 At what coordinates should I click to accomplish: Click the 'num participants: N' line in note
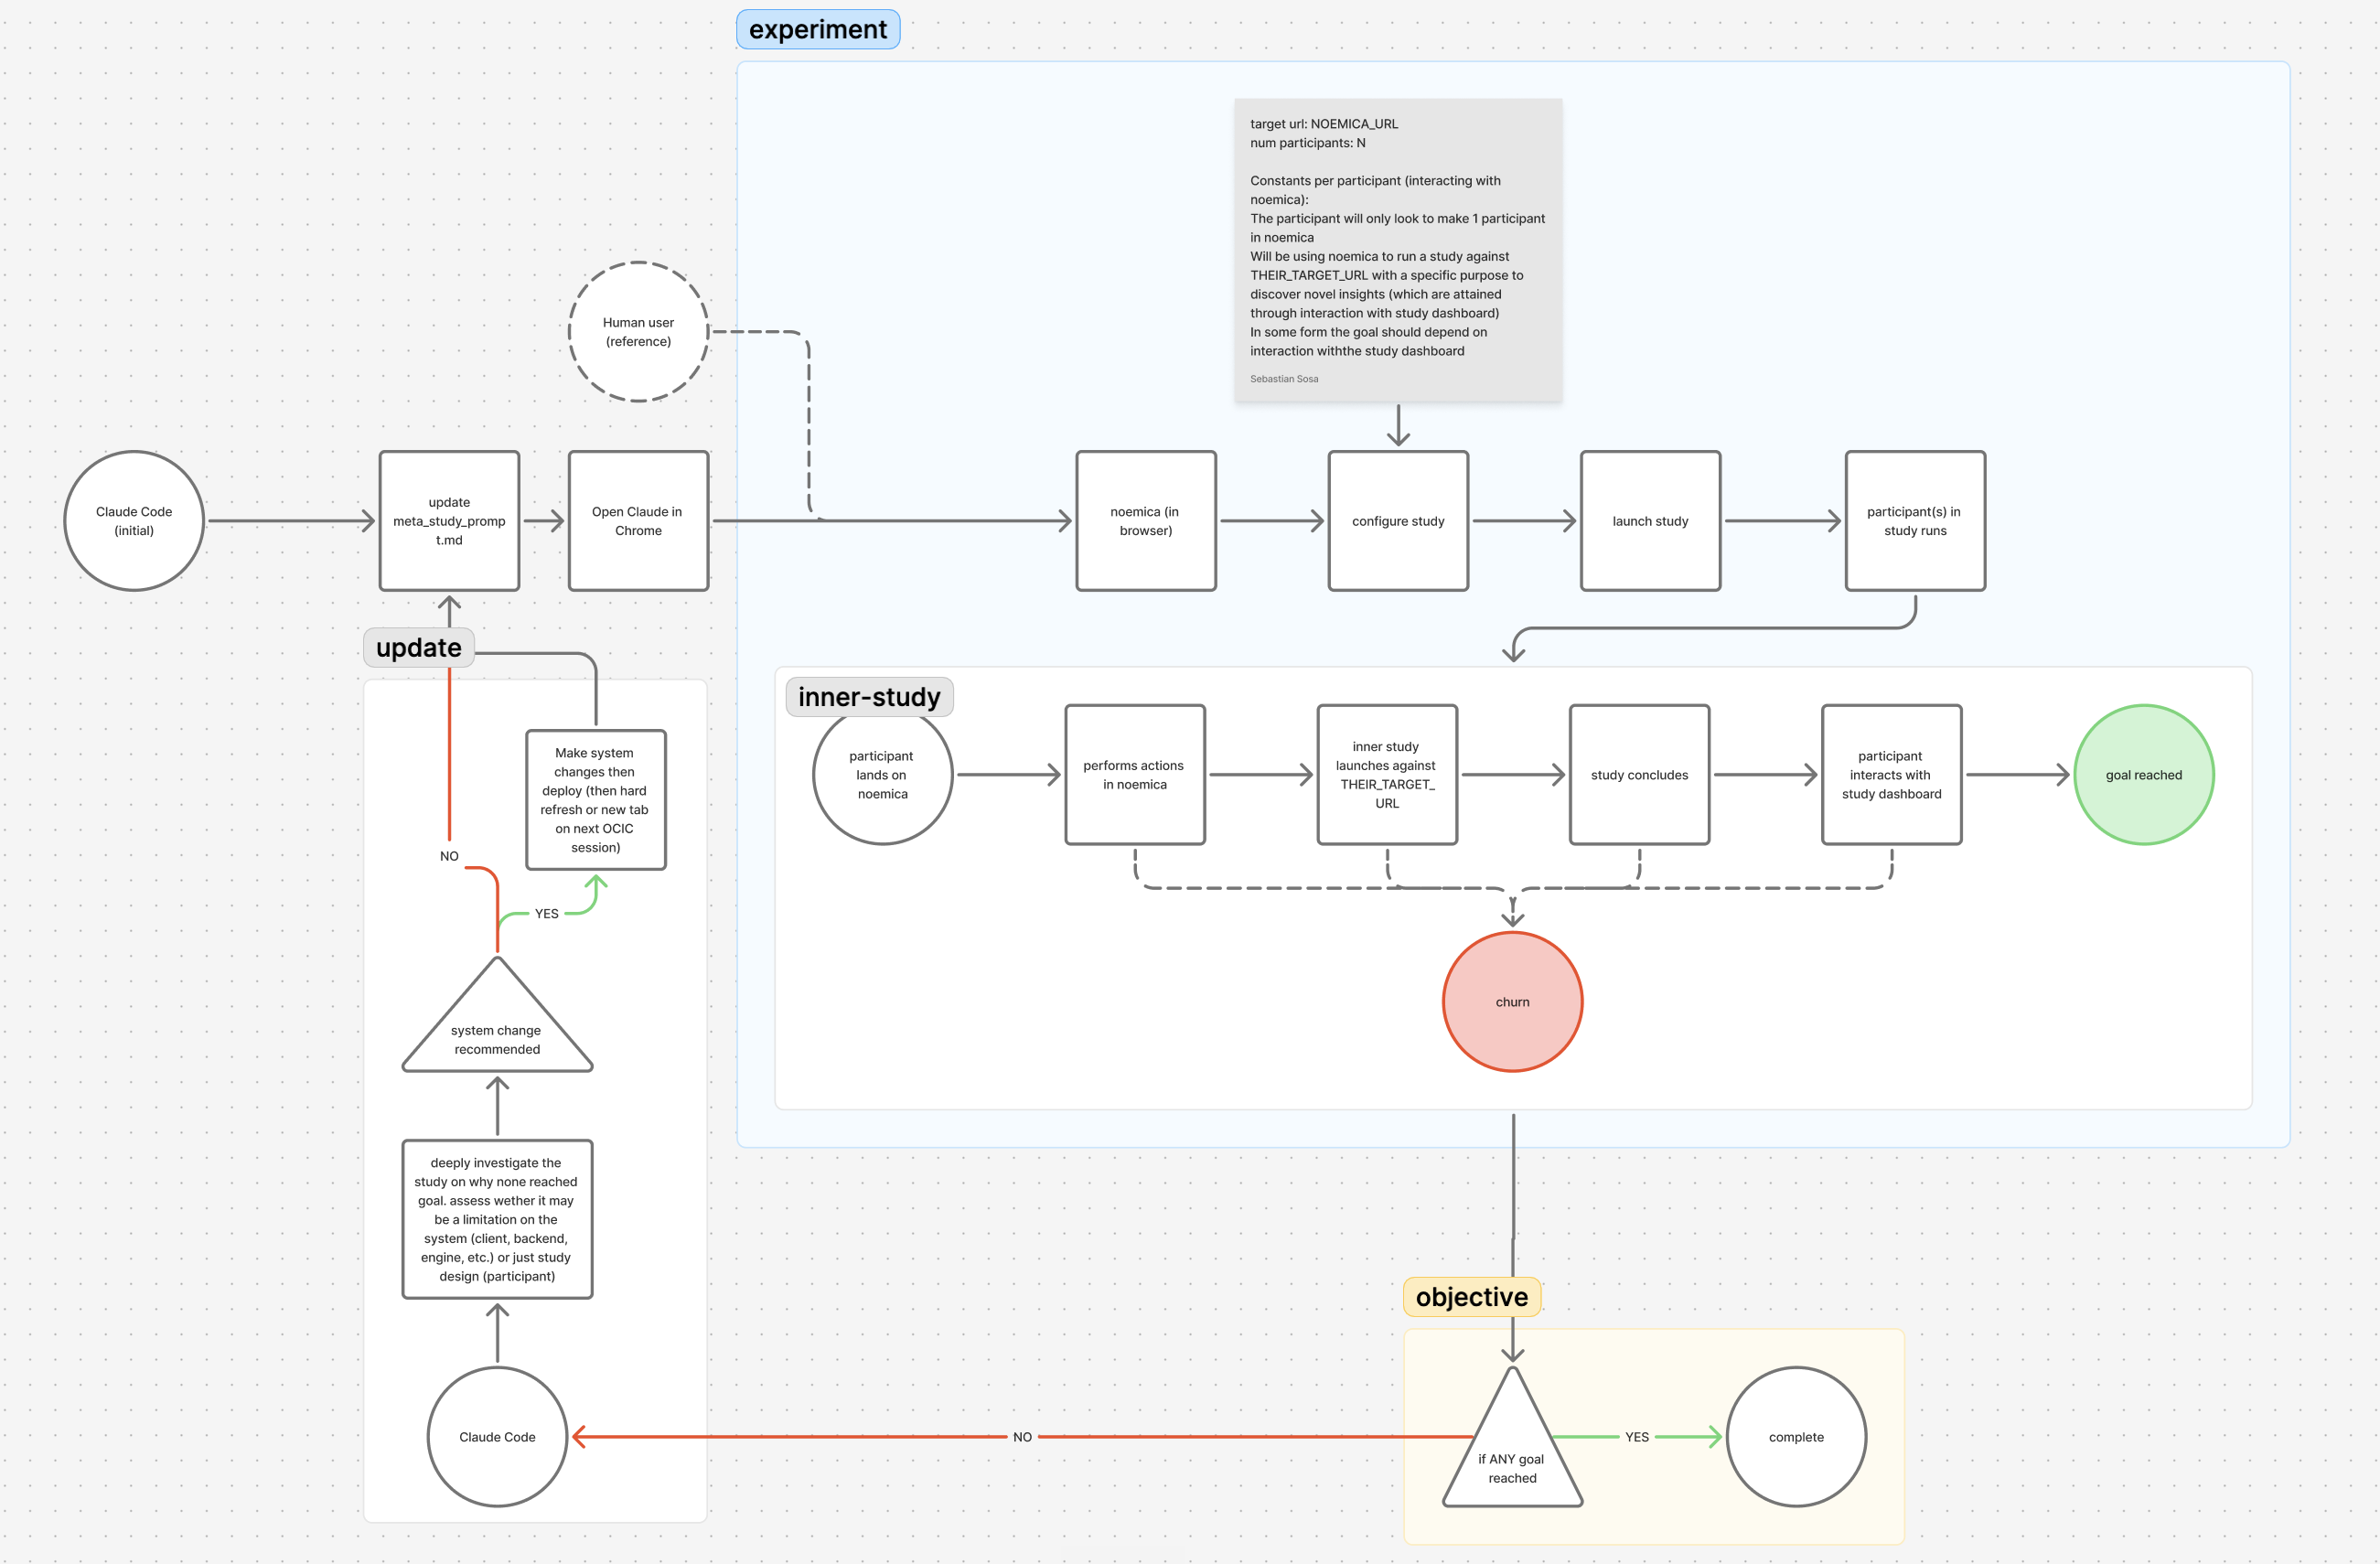coord(1308,143)
